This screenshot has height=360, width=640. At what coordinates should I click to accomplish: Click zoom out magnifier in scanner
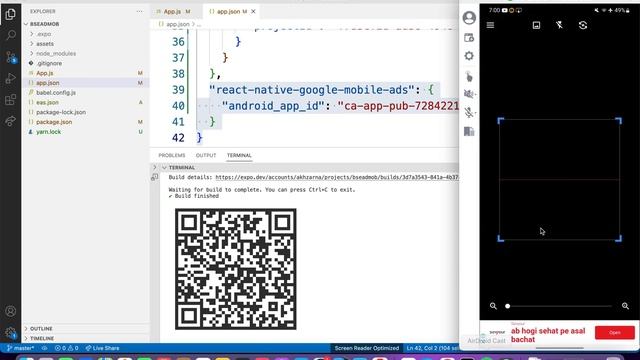tap(493, 306)
